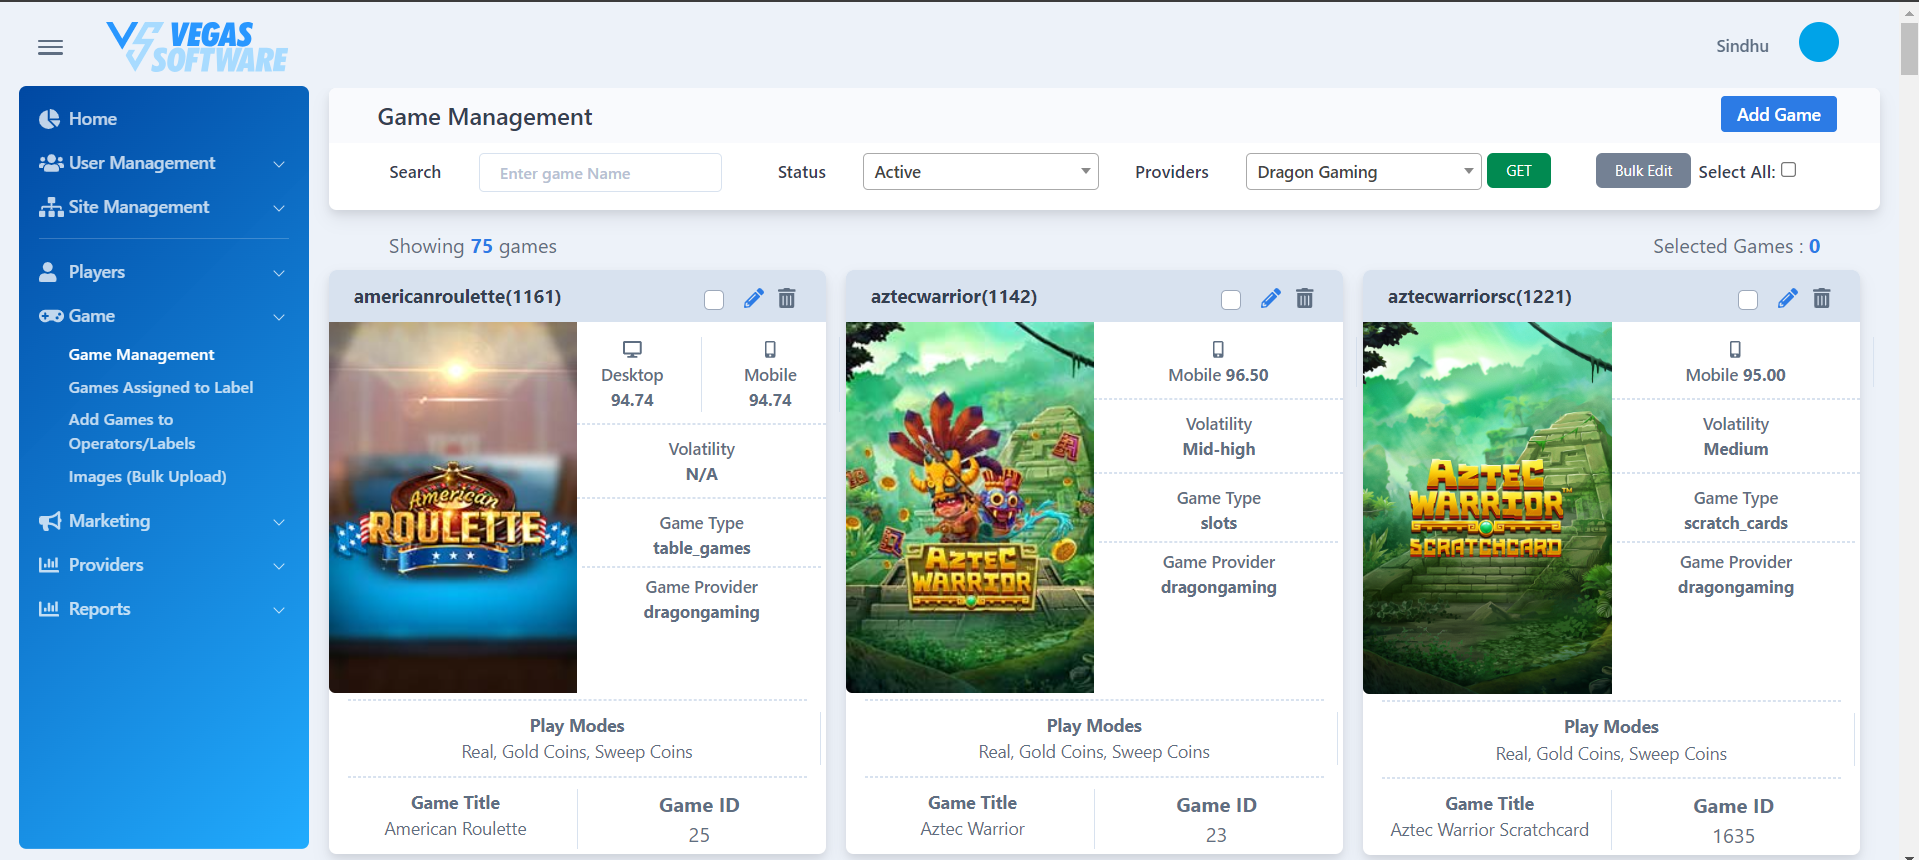Select the aztecwarriorsc(1221) checkbox

pyautogui.click(x=1748, y=300)
